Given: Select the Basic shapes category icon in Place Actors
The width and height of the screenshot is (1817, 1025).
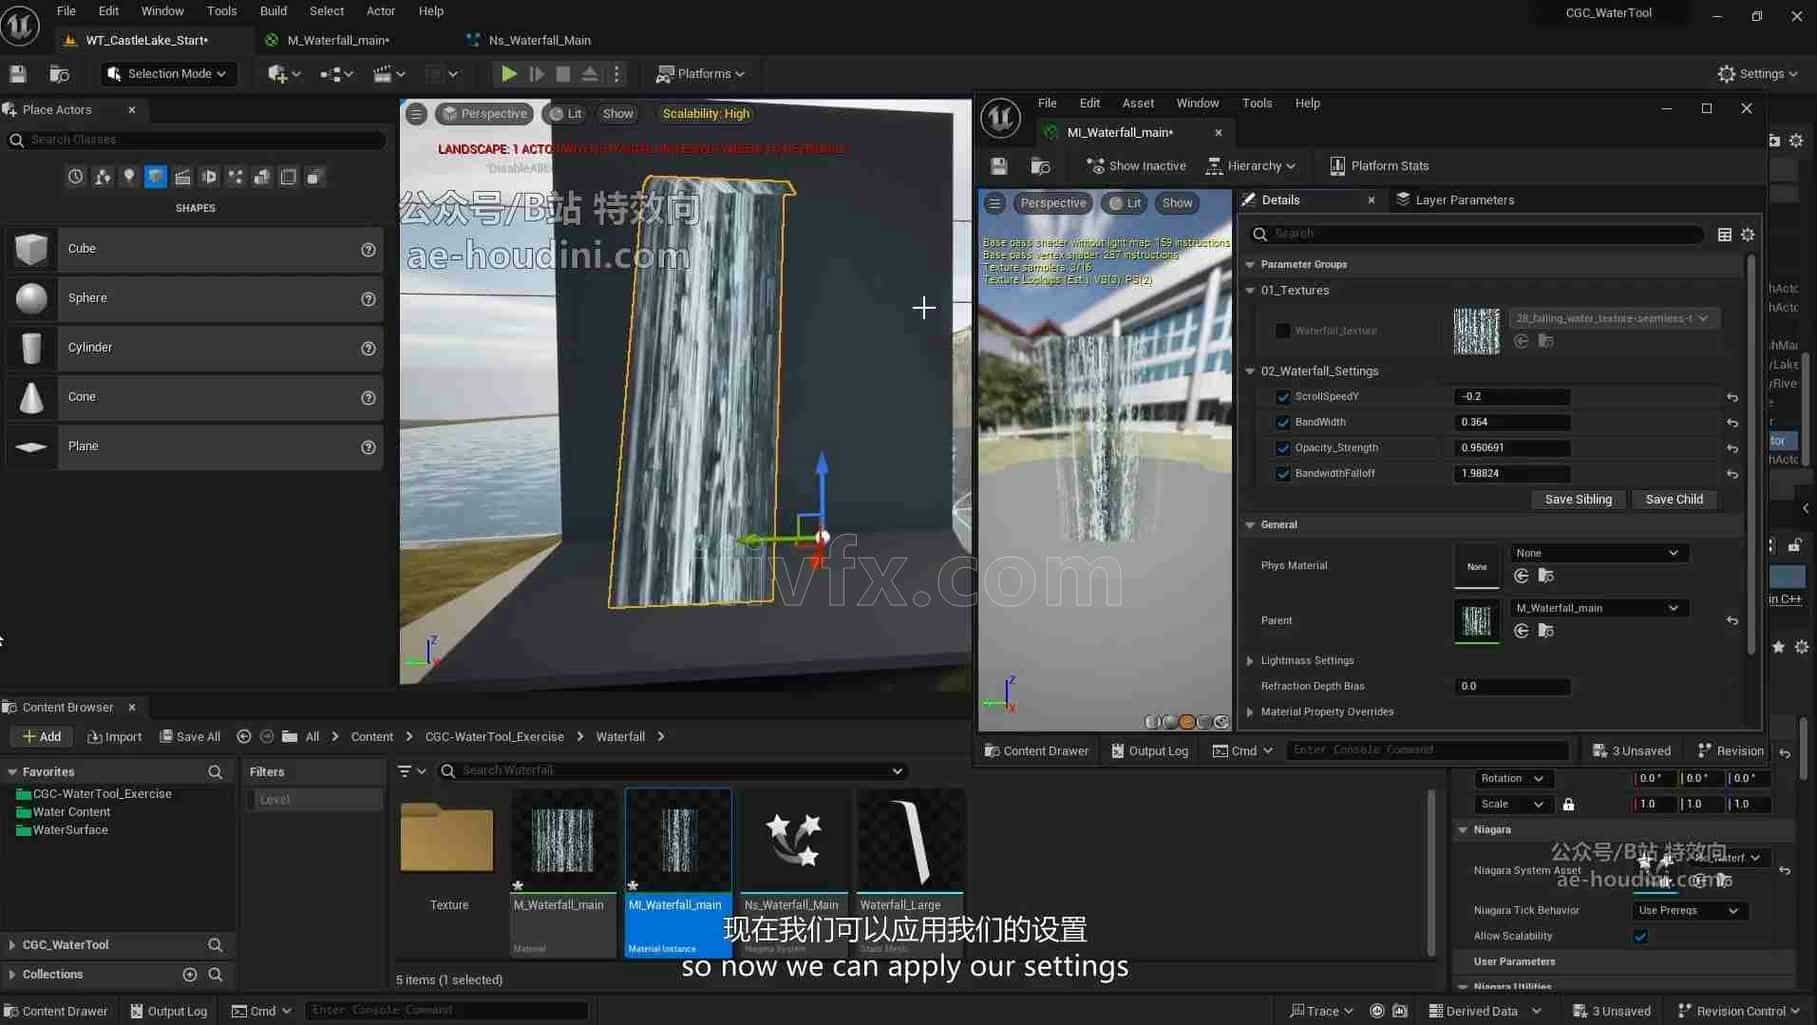Looking at the screenshot, I should 155,177.
